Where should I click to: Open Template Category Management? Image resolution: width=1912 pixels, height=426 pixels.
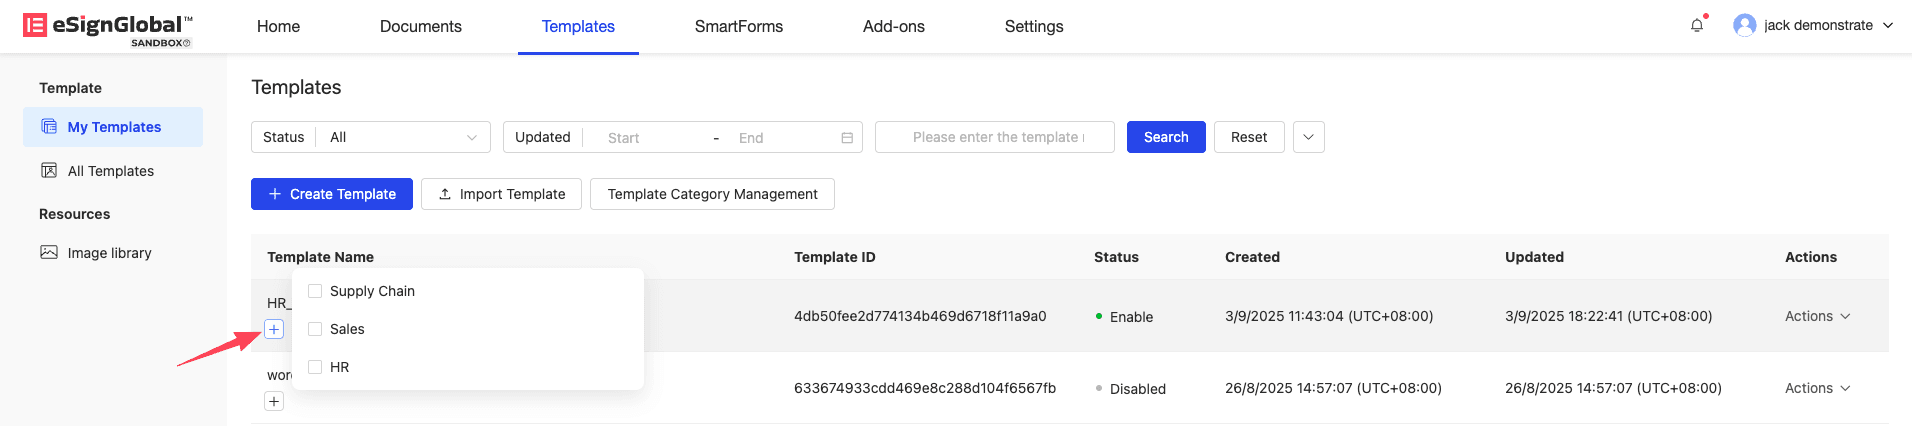tap(712, 194)
